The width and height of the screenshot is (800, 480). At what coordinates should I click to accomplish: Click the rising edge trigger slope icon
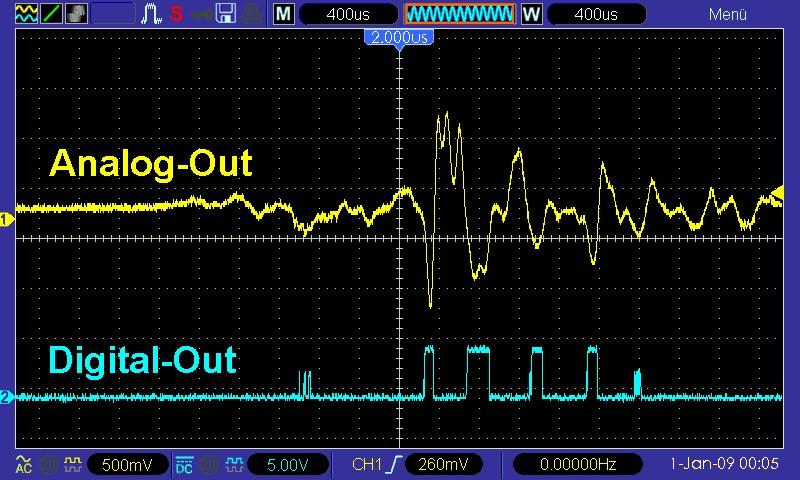coord(394,464)
